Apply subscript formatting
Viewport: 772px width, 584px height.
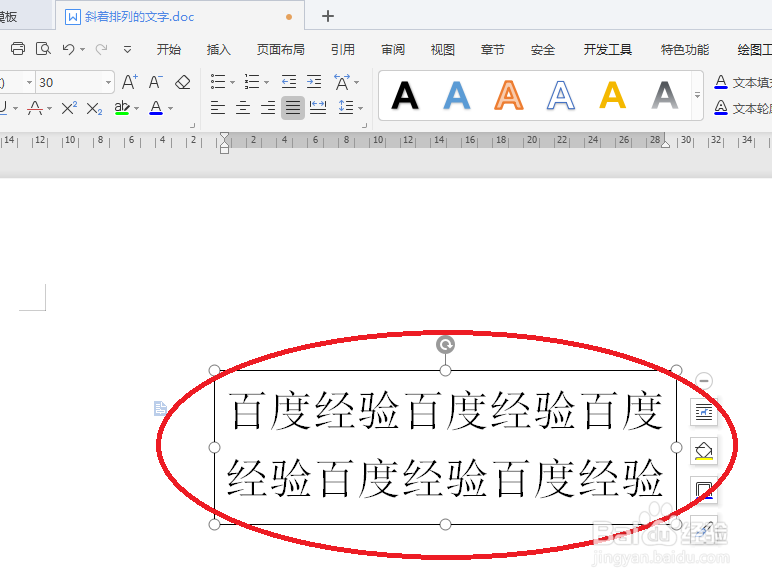(x=94, y=108)
